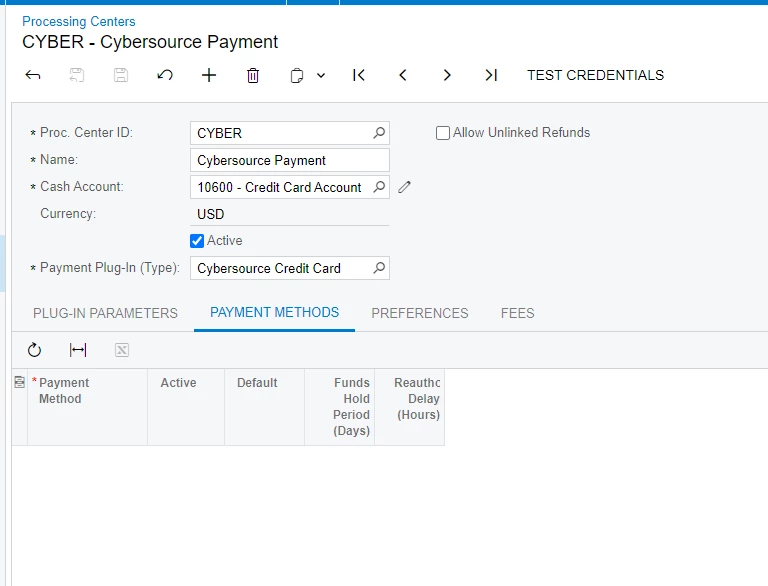The width and height of the screenshot is (768, 586).
Task: Click the Payment Method column header
Action: pos(87,407)
